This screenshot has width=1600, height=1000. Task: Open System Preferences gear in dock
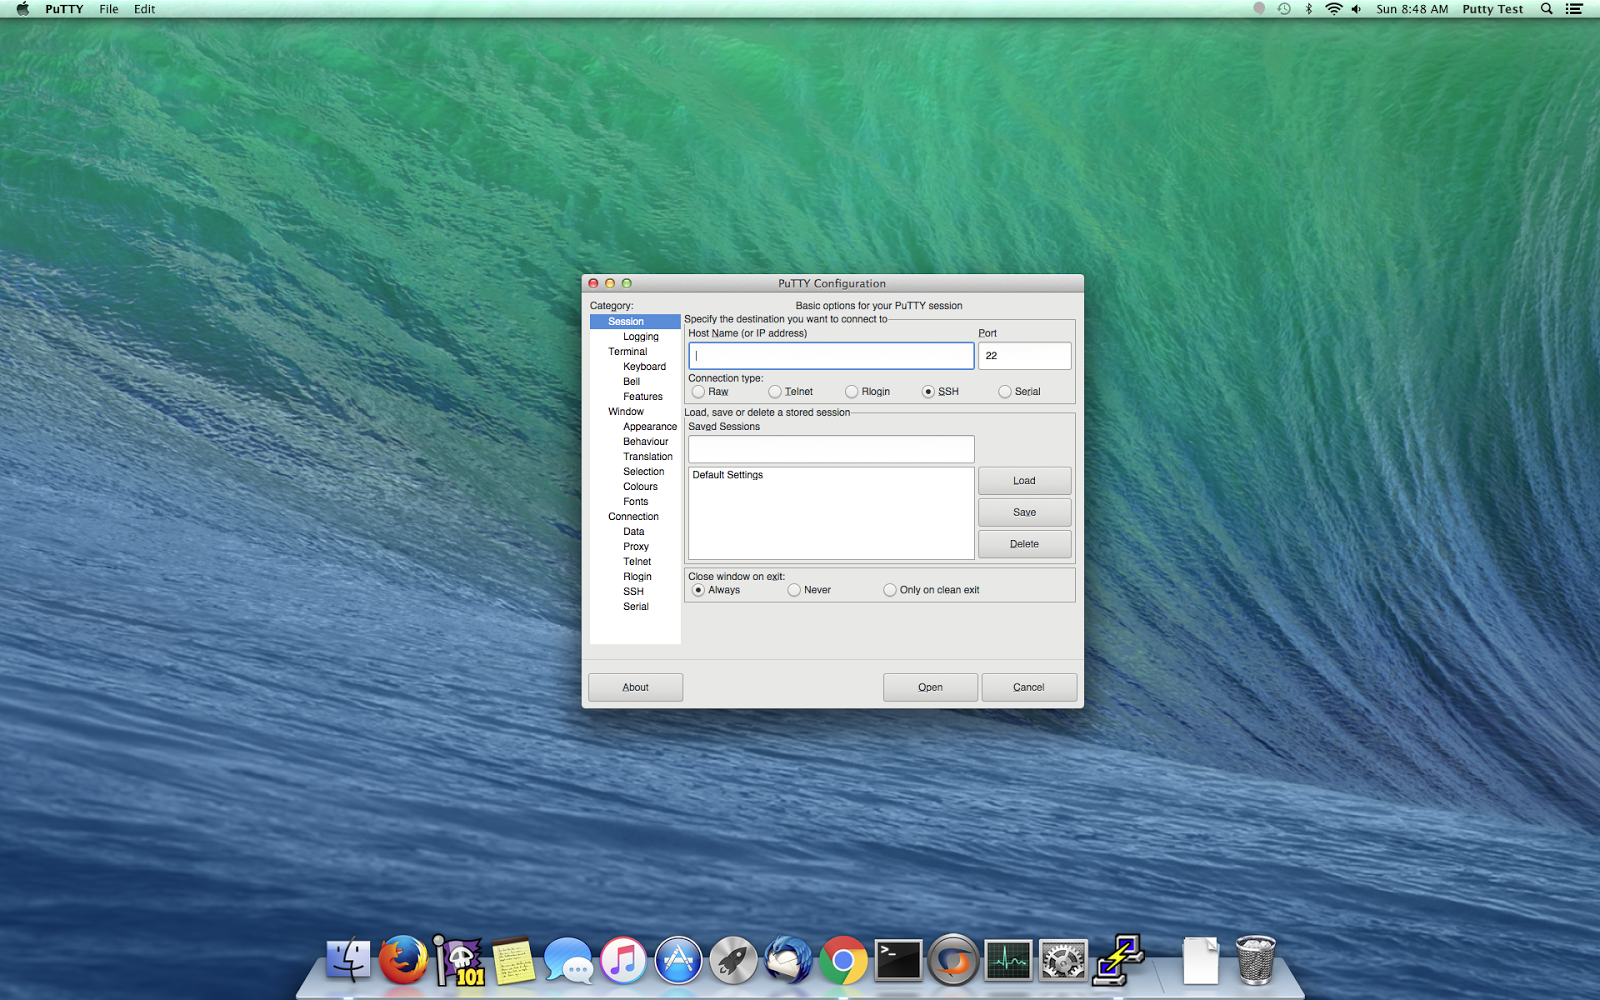tap(1062, 961)
